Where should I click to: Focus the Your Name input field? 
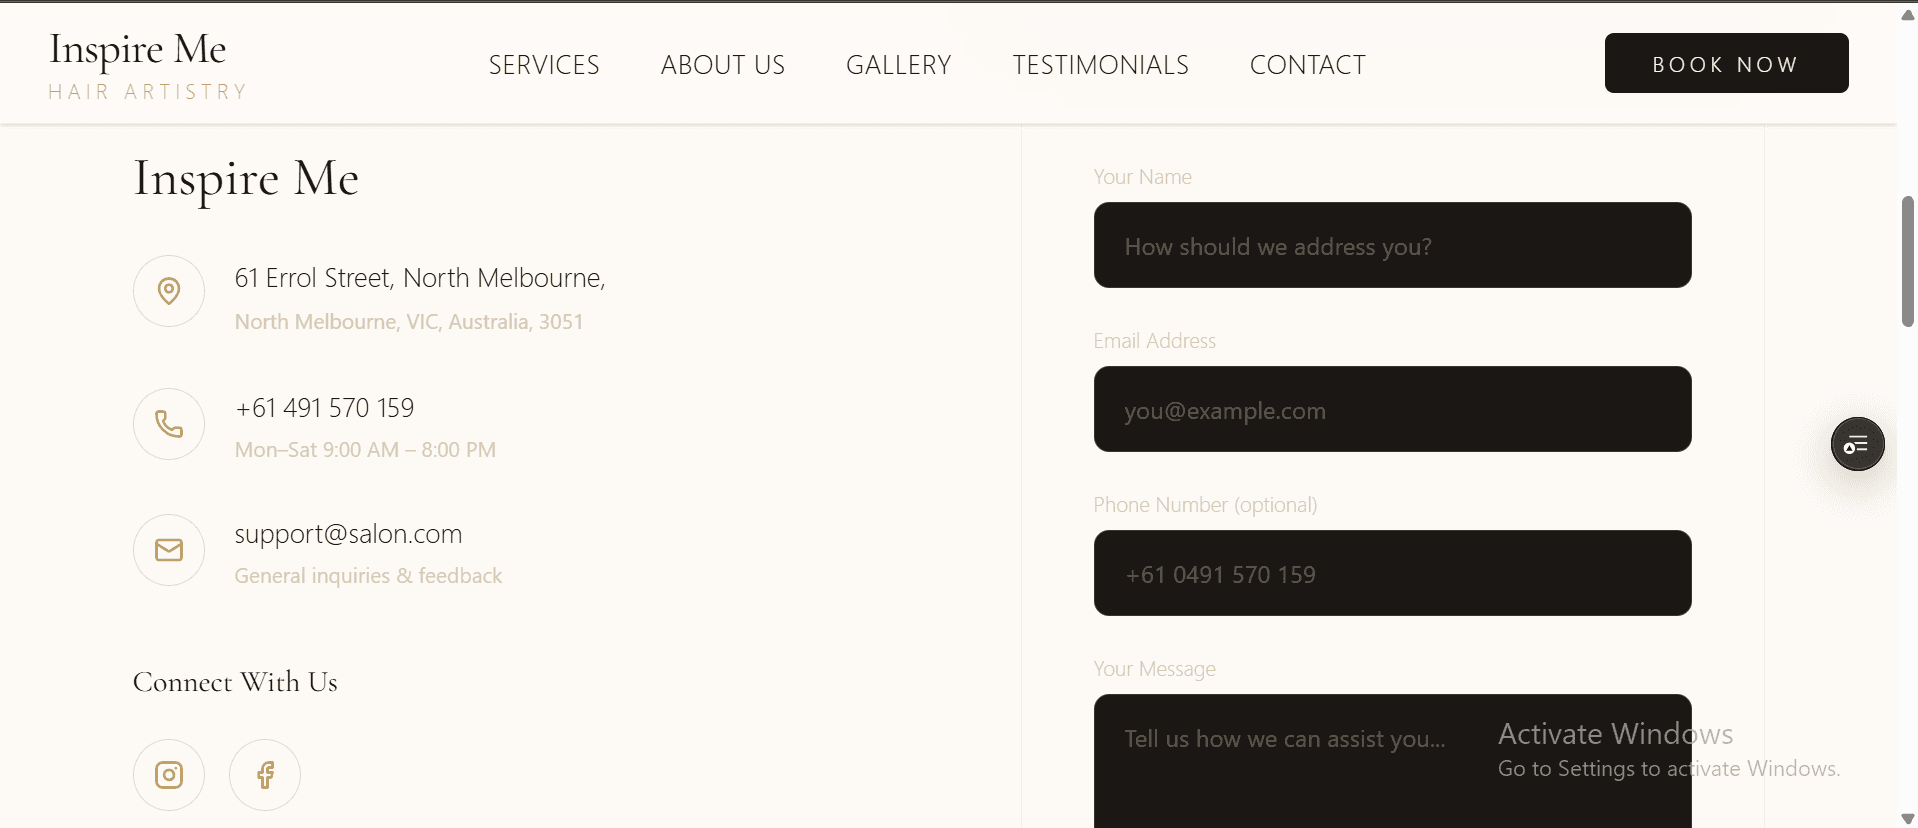1392,246
